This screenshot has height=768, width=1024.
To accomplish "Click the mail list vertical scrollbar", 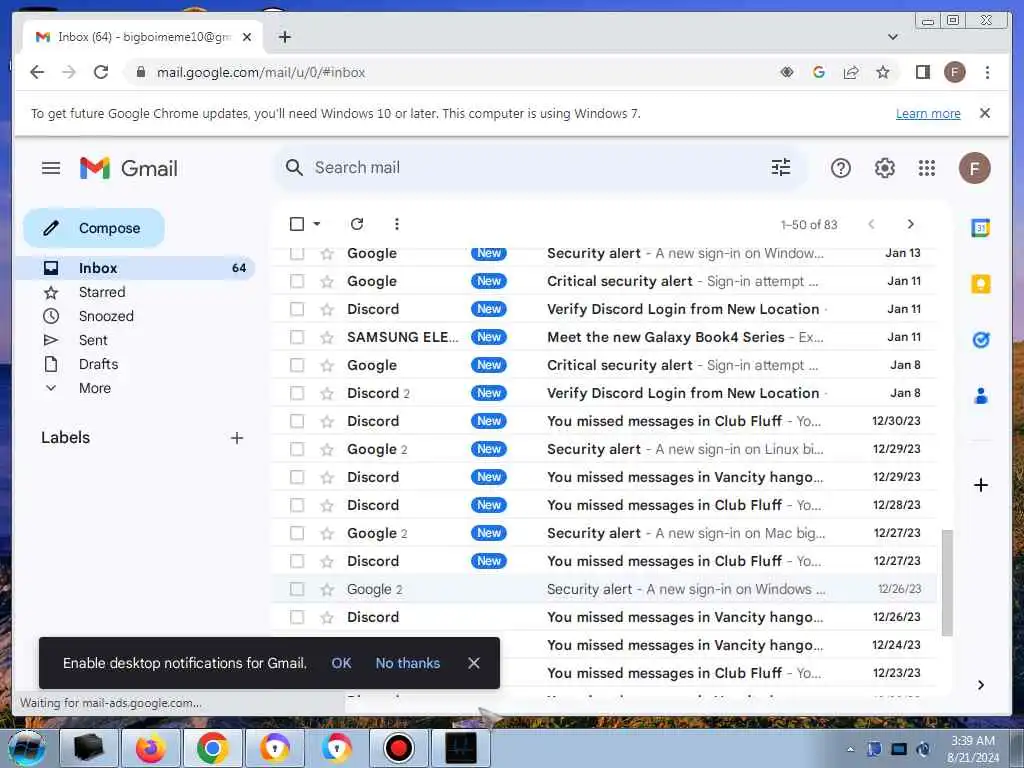I will point(946,583).
